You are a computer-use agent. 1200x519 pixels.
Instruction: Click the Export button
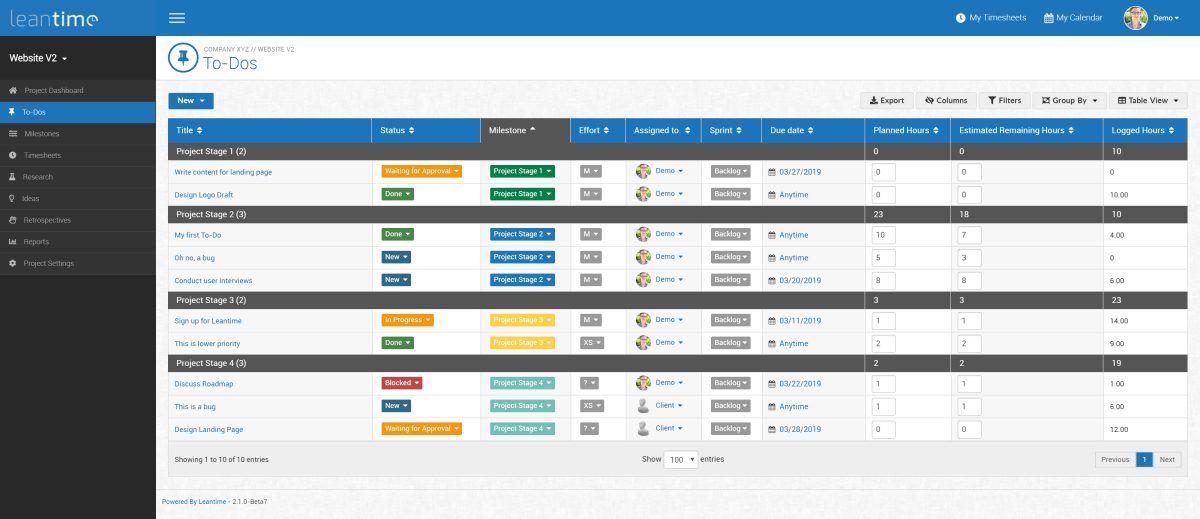coord(886,100)
